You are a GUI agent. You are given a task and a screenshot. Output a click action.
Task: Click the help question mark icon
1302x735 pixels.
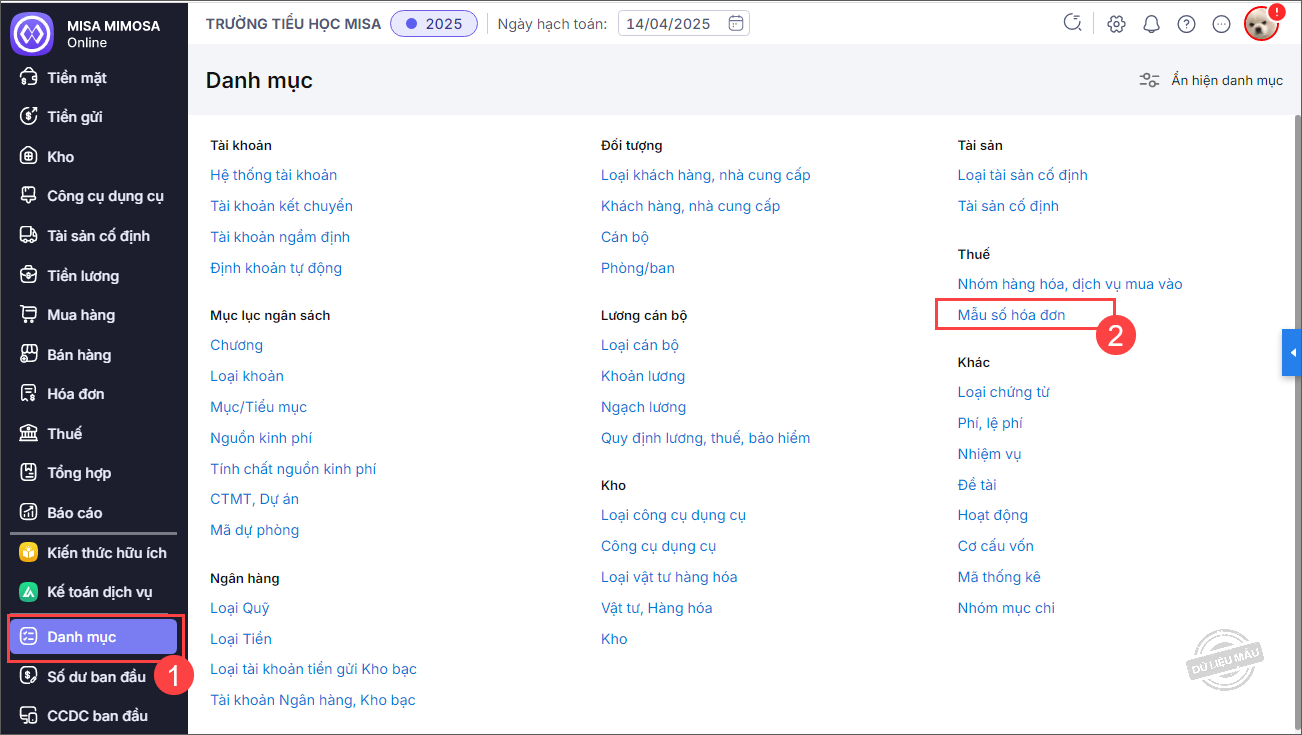click(1186, 24)
